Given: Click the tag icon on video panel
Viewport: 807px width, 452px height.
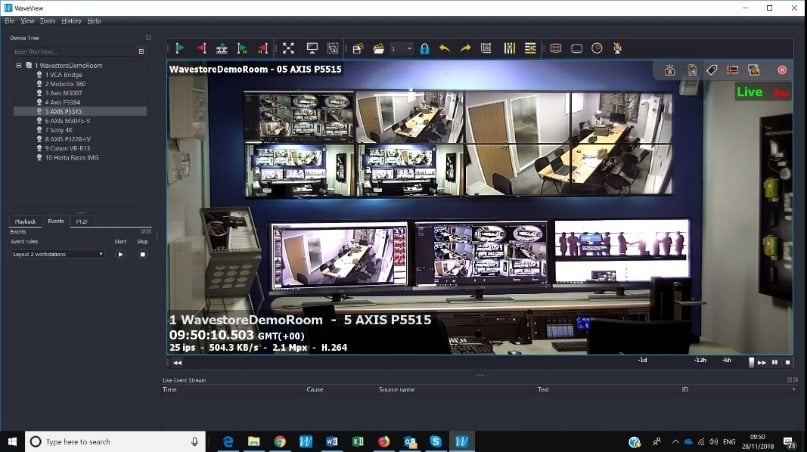Looking at the screenshot, I should click(x=712, y=70).
